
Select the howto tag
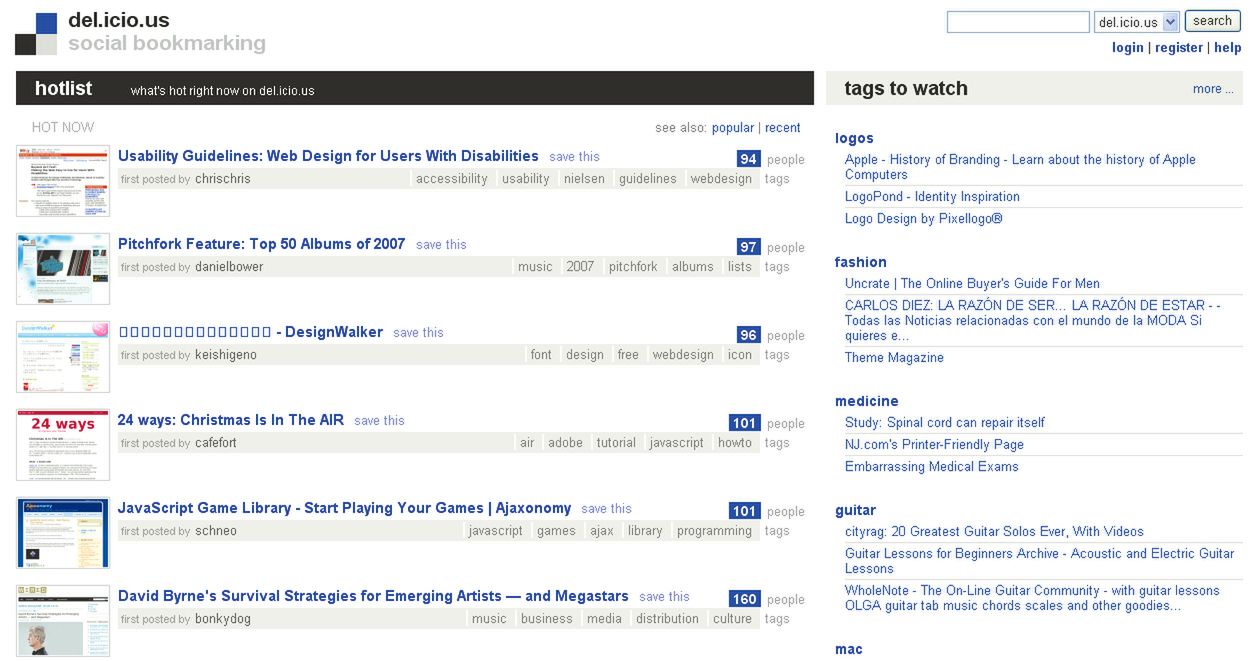coord(735,443)
